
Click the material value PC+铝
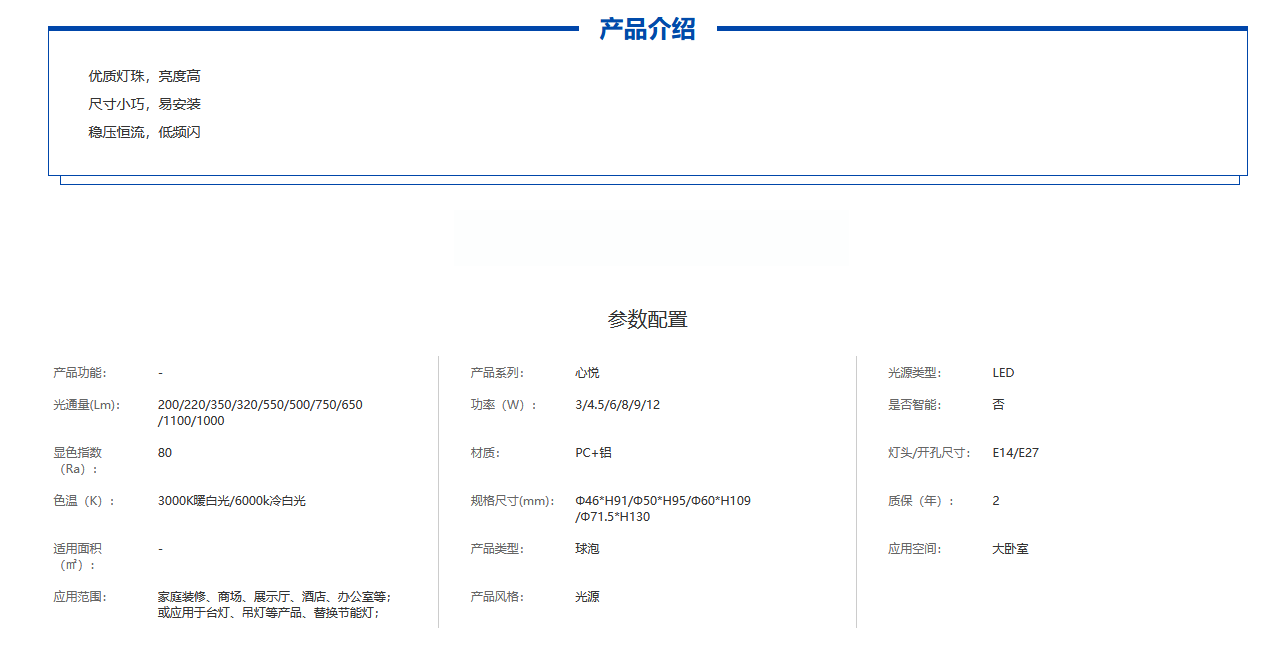pos(593,453)
